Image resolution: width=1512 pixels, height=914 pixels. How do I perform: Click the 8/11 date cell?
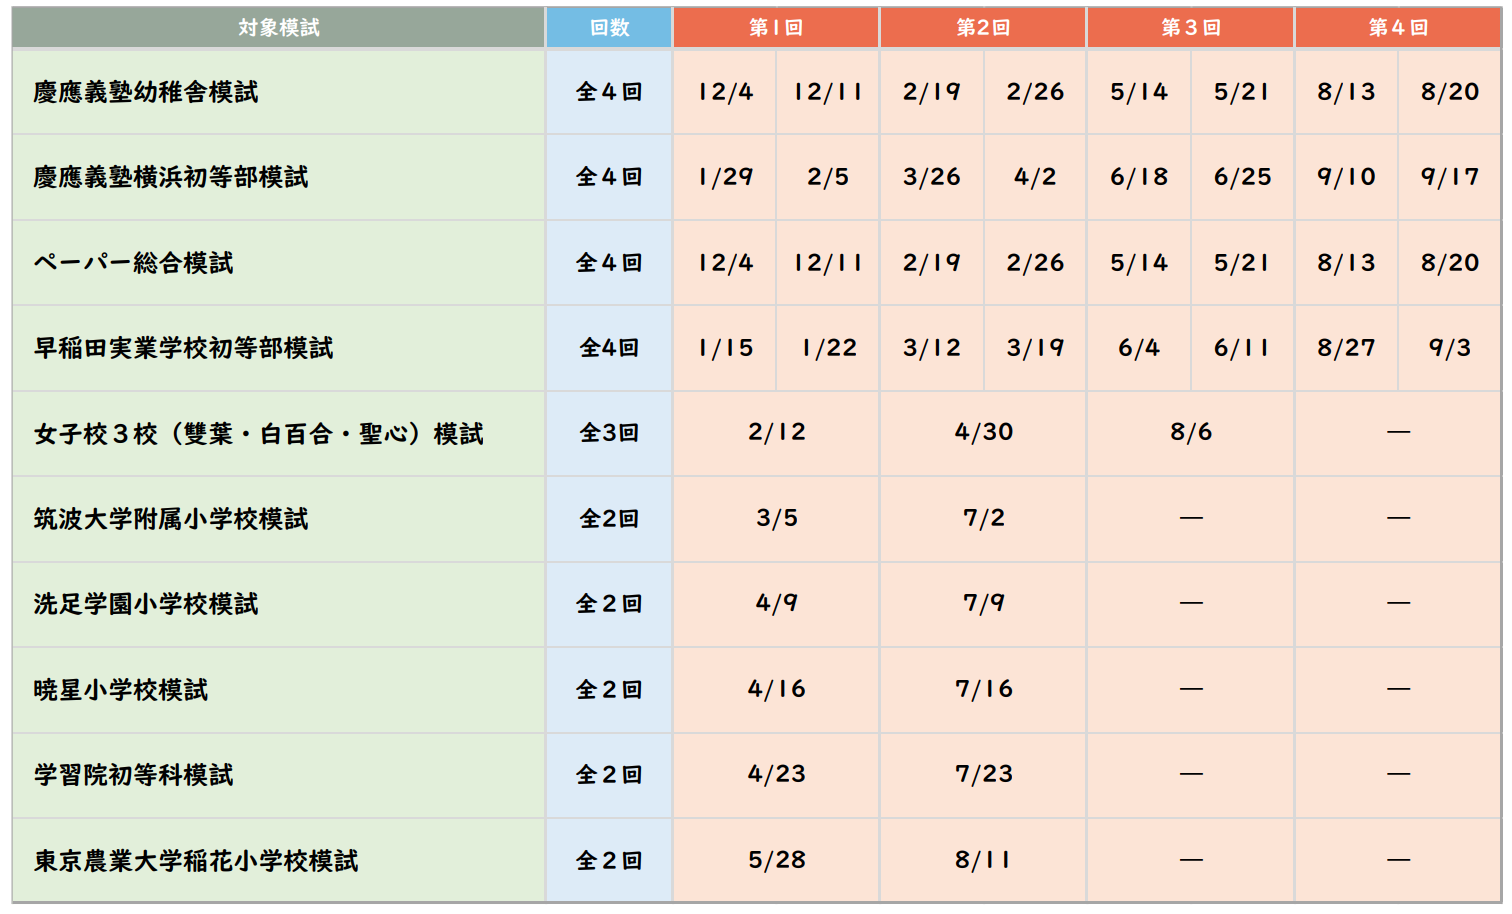(984, 860)
